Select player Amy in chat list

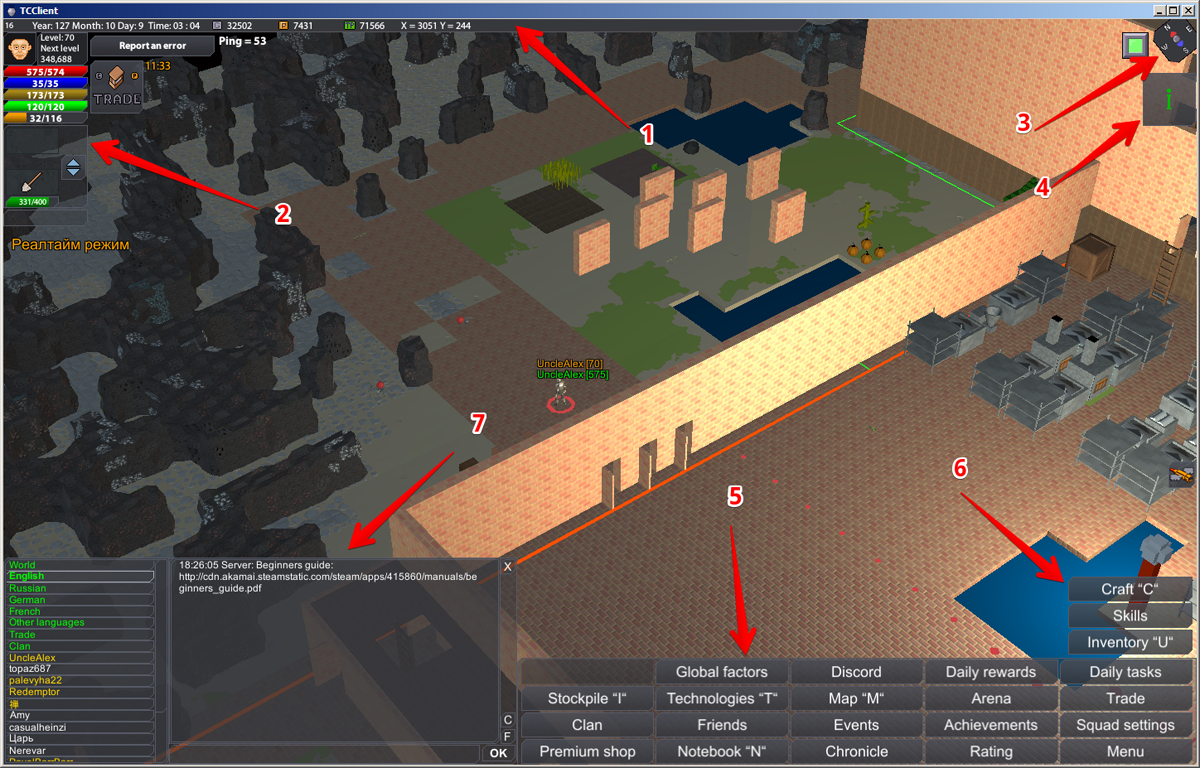click(x=80, y=716)
